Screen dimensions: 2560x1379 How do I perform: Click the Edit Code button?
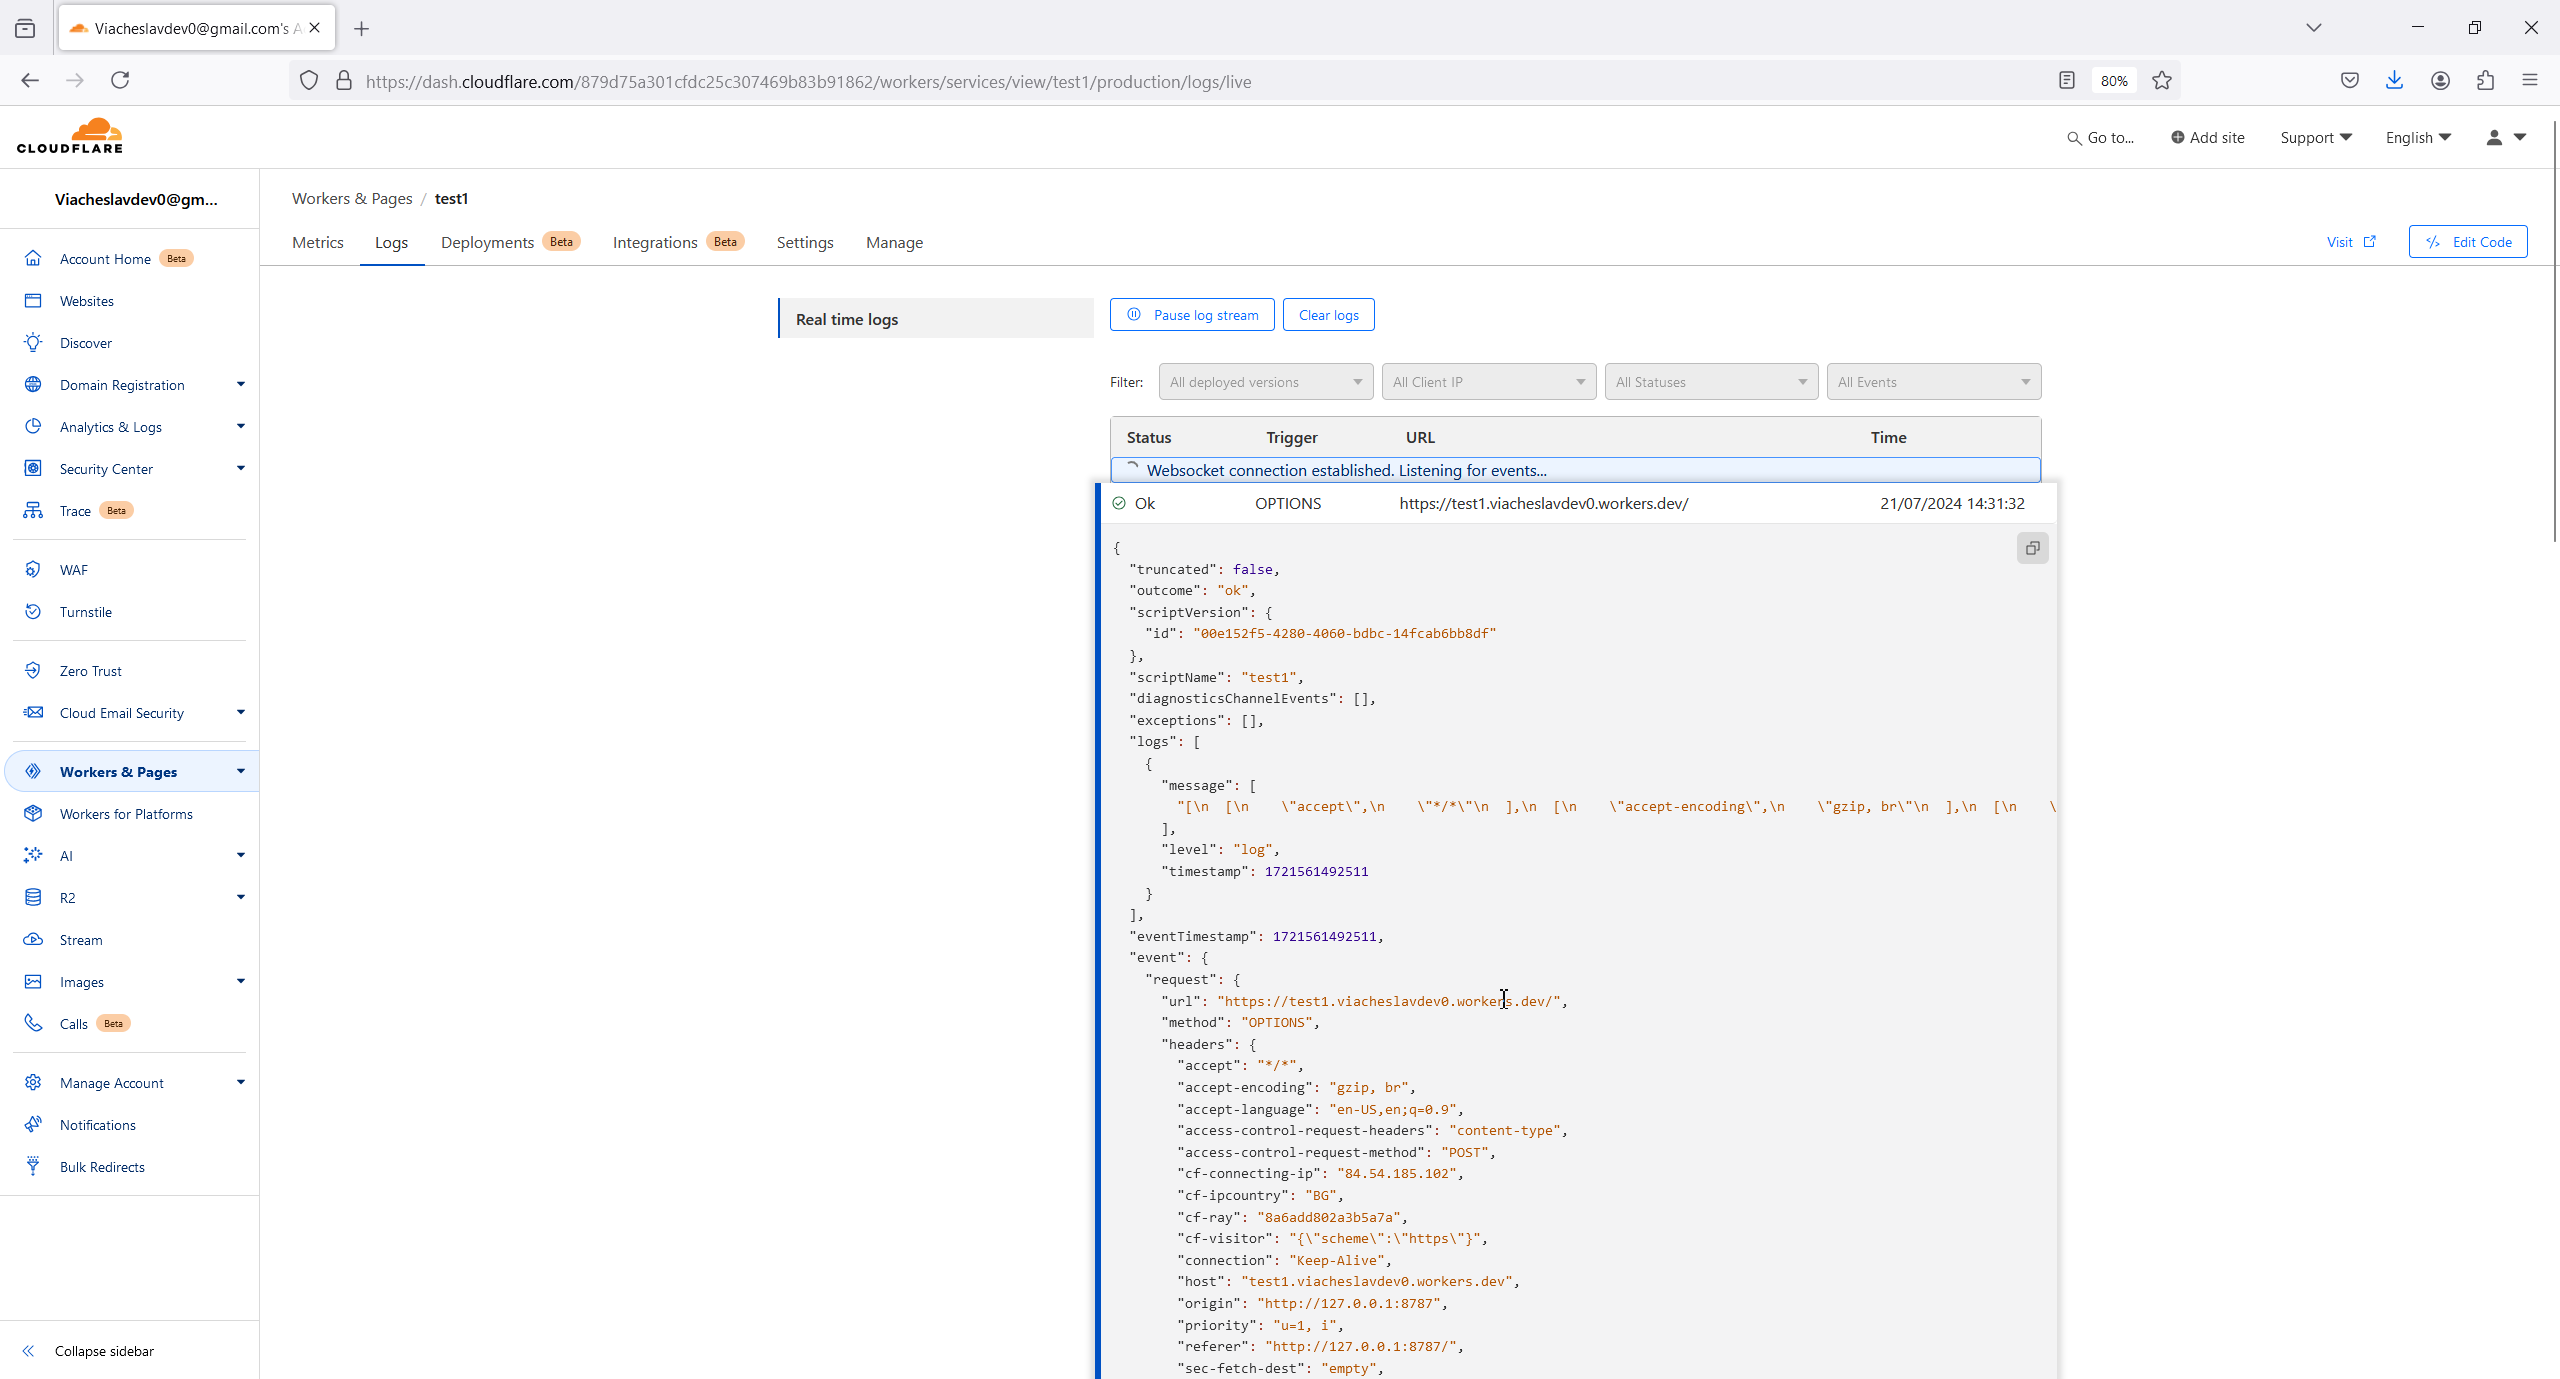pos(2467,242)
